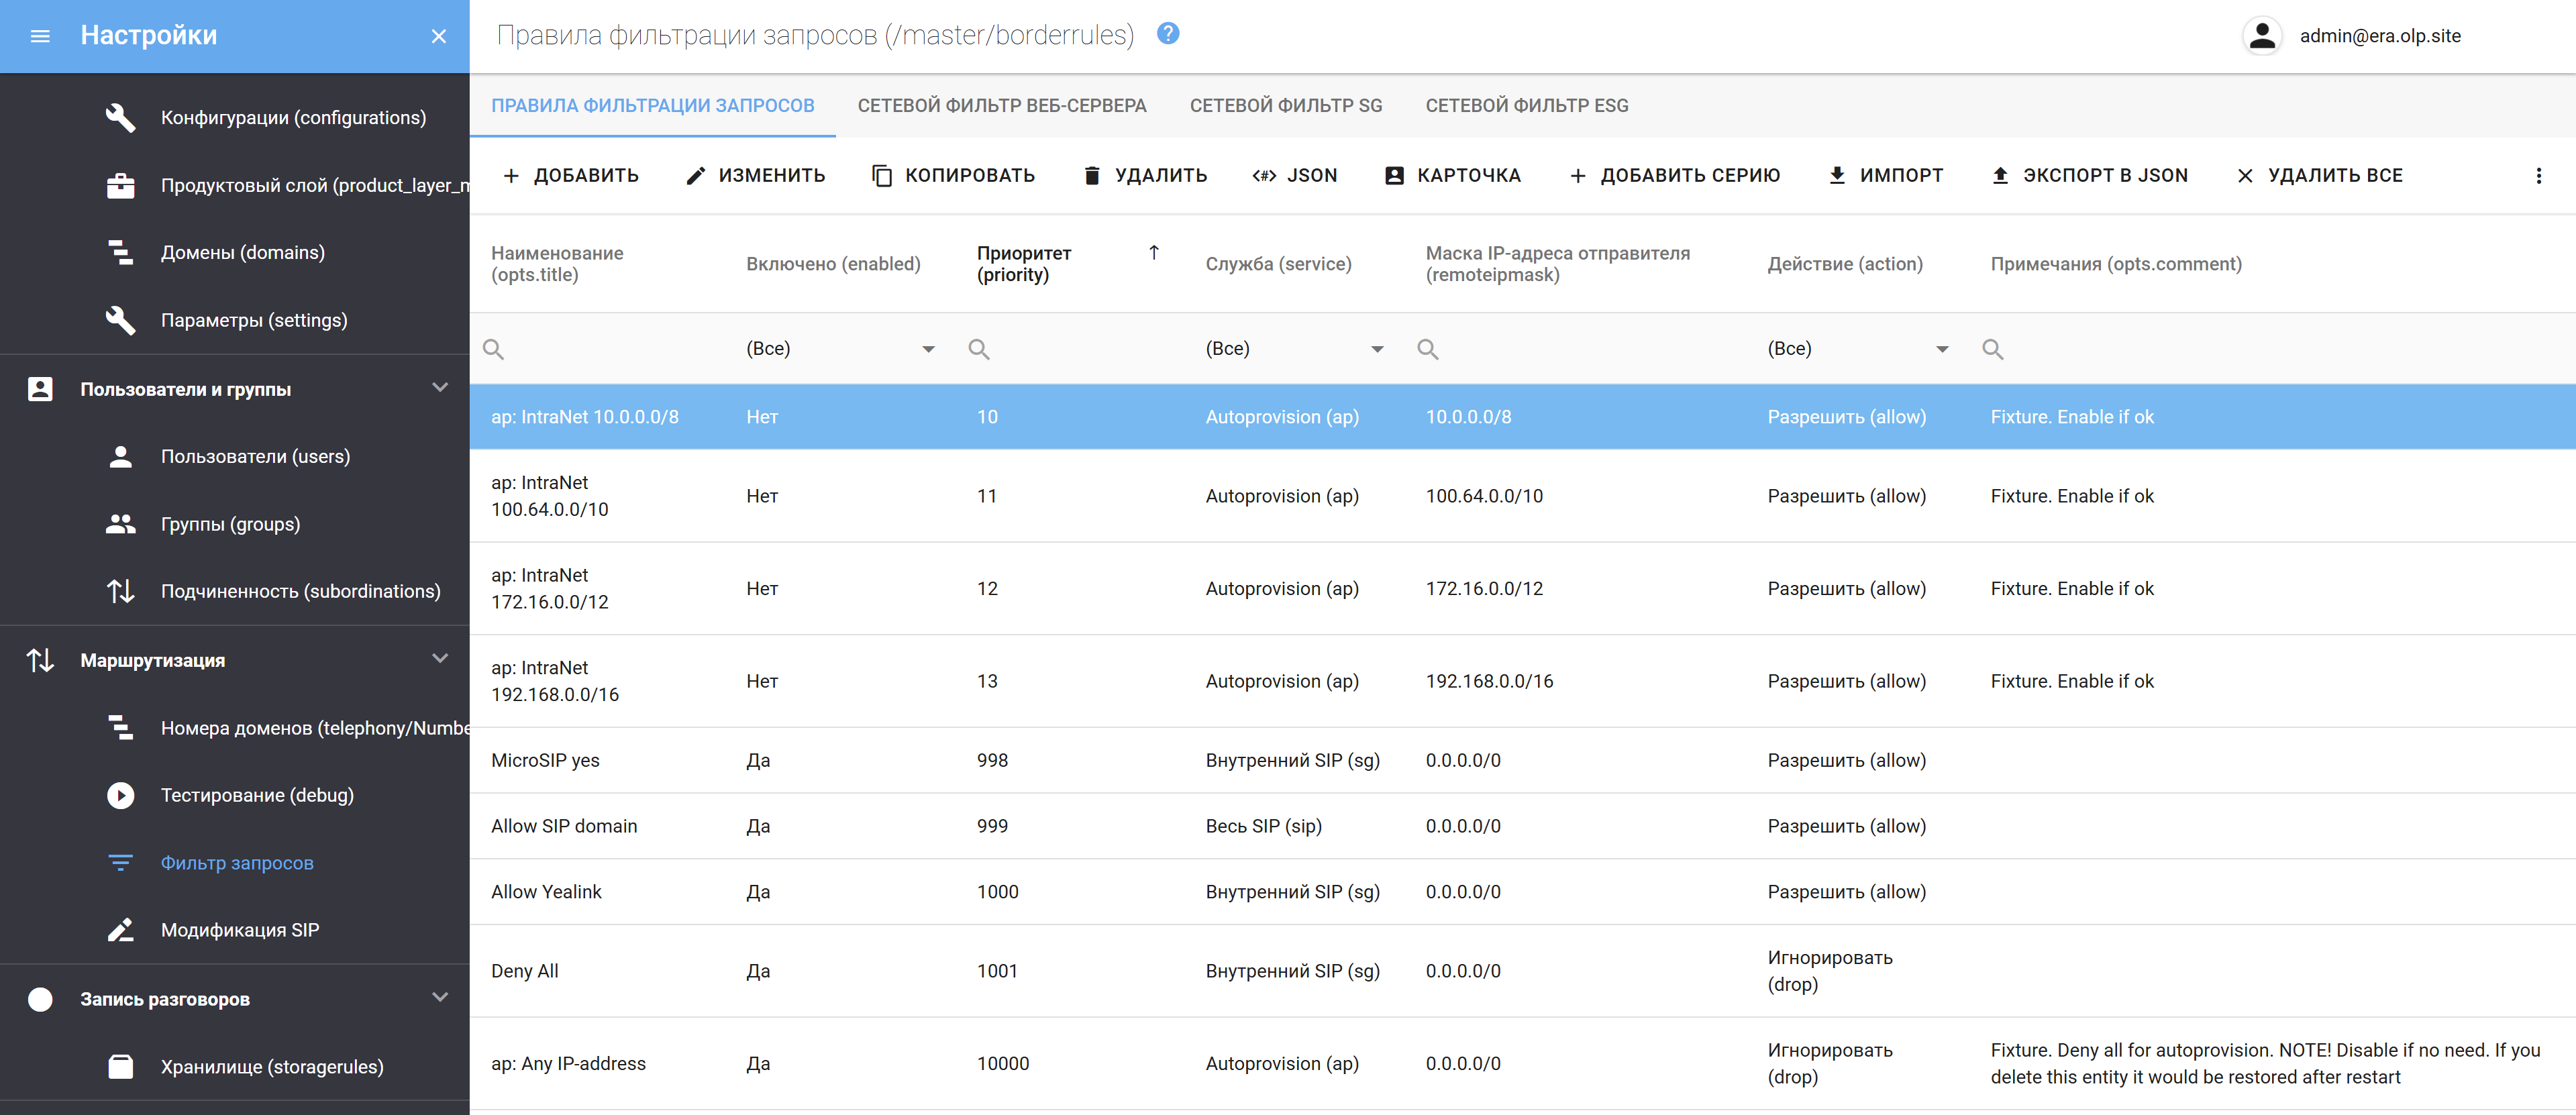Open the Действие (action) filter dropdown
Screen dimensions: 2576x1115
[x=1941, y=349]
